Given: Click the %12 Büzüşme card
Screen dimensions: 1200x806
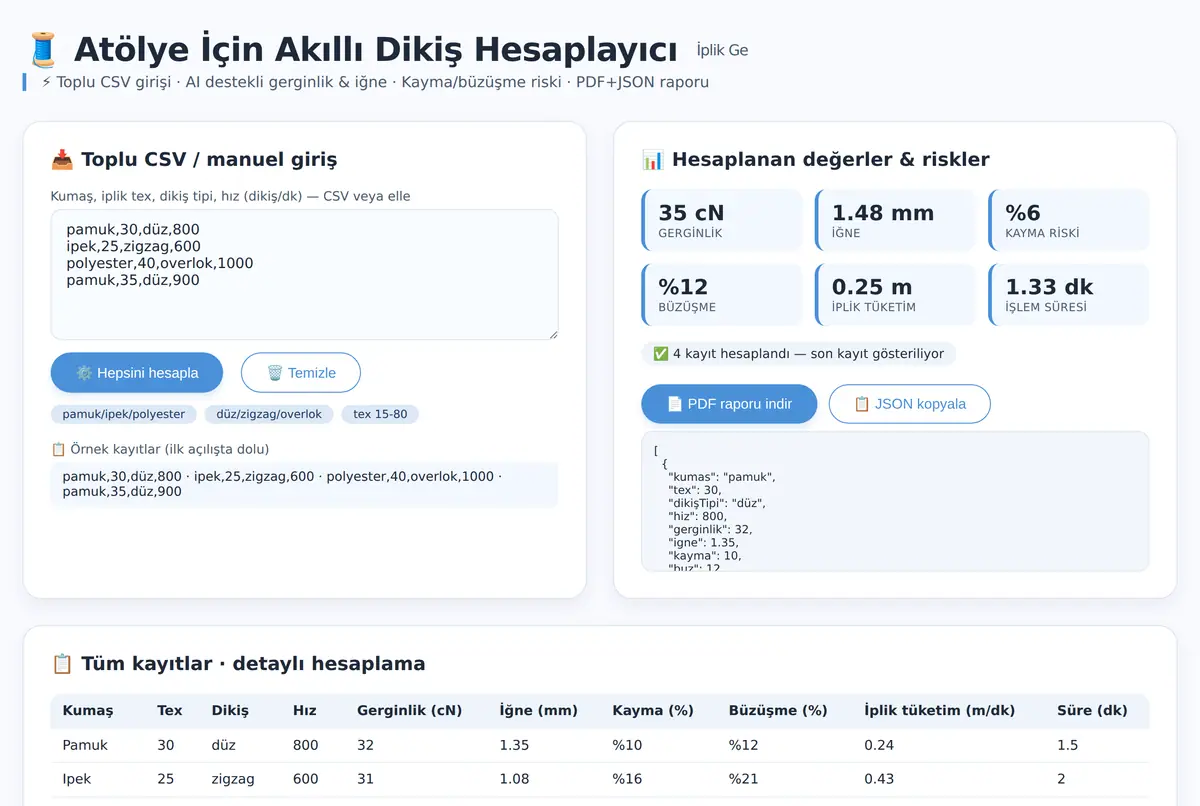Looking at the screenshot, I should [x=722, y=295].
